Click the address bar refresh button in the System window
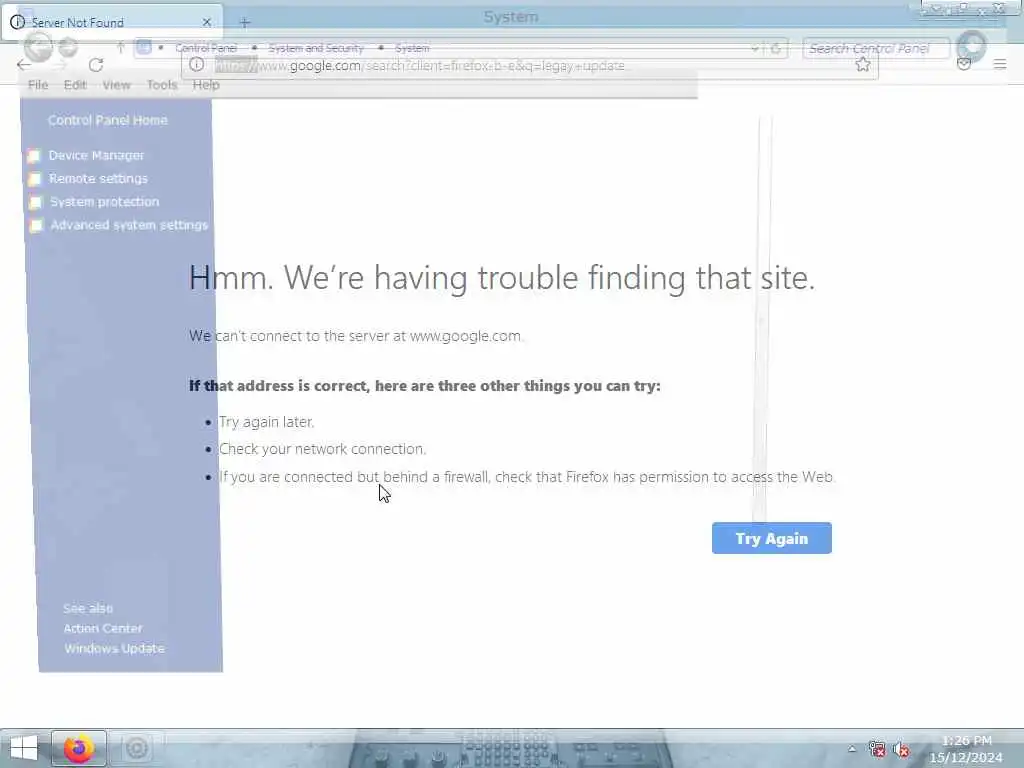This screenshot has height=768, width=1024. 776,48
